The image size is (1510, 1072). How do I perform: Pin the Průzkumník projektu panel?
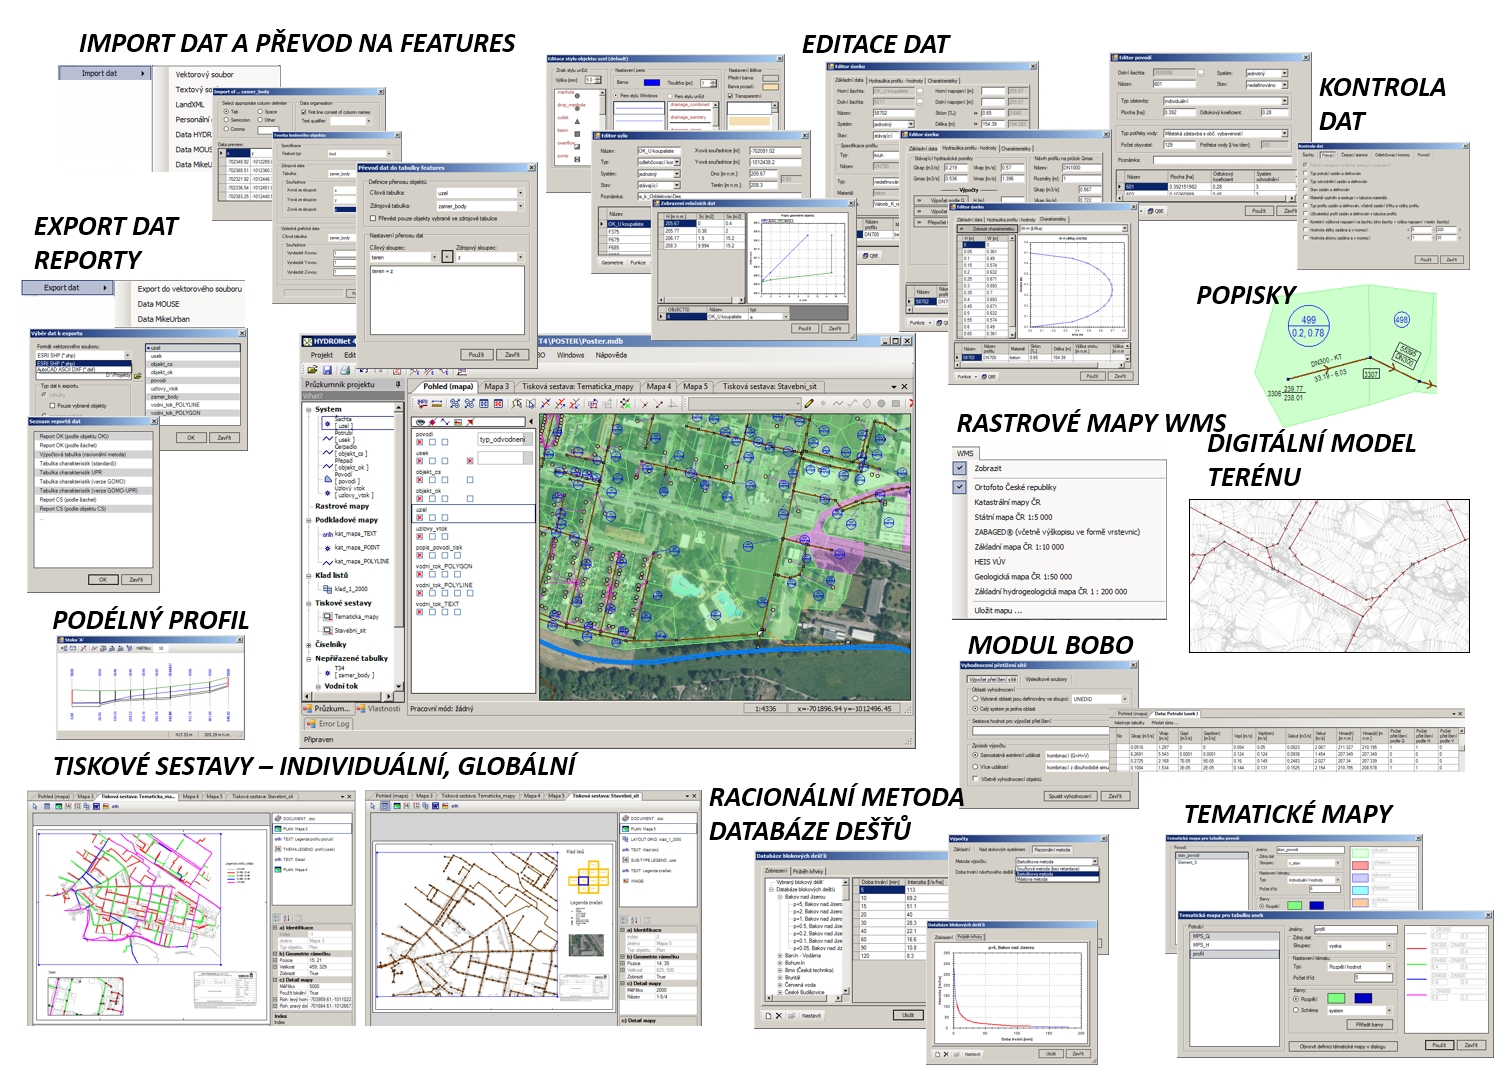point(397,385)
